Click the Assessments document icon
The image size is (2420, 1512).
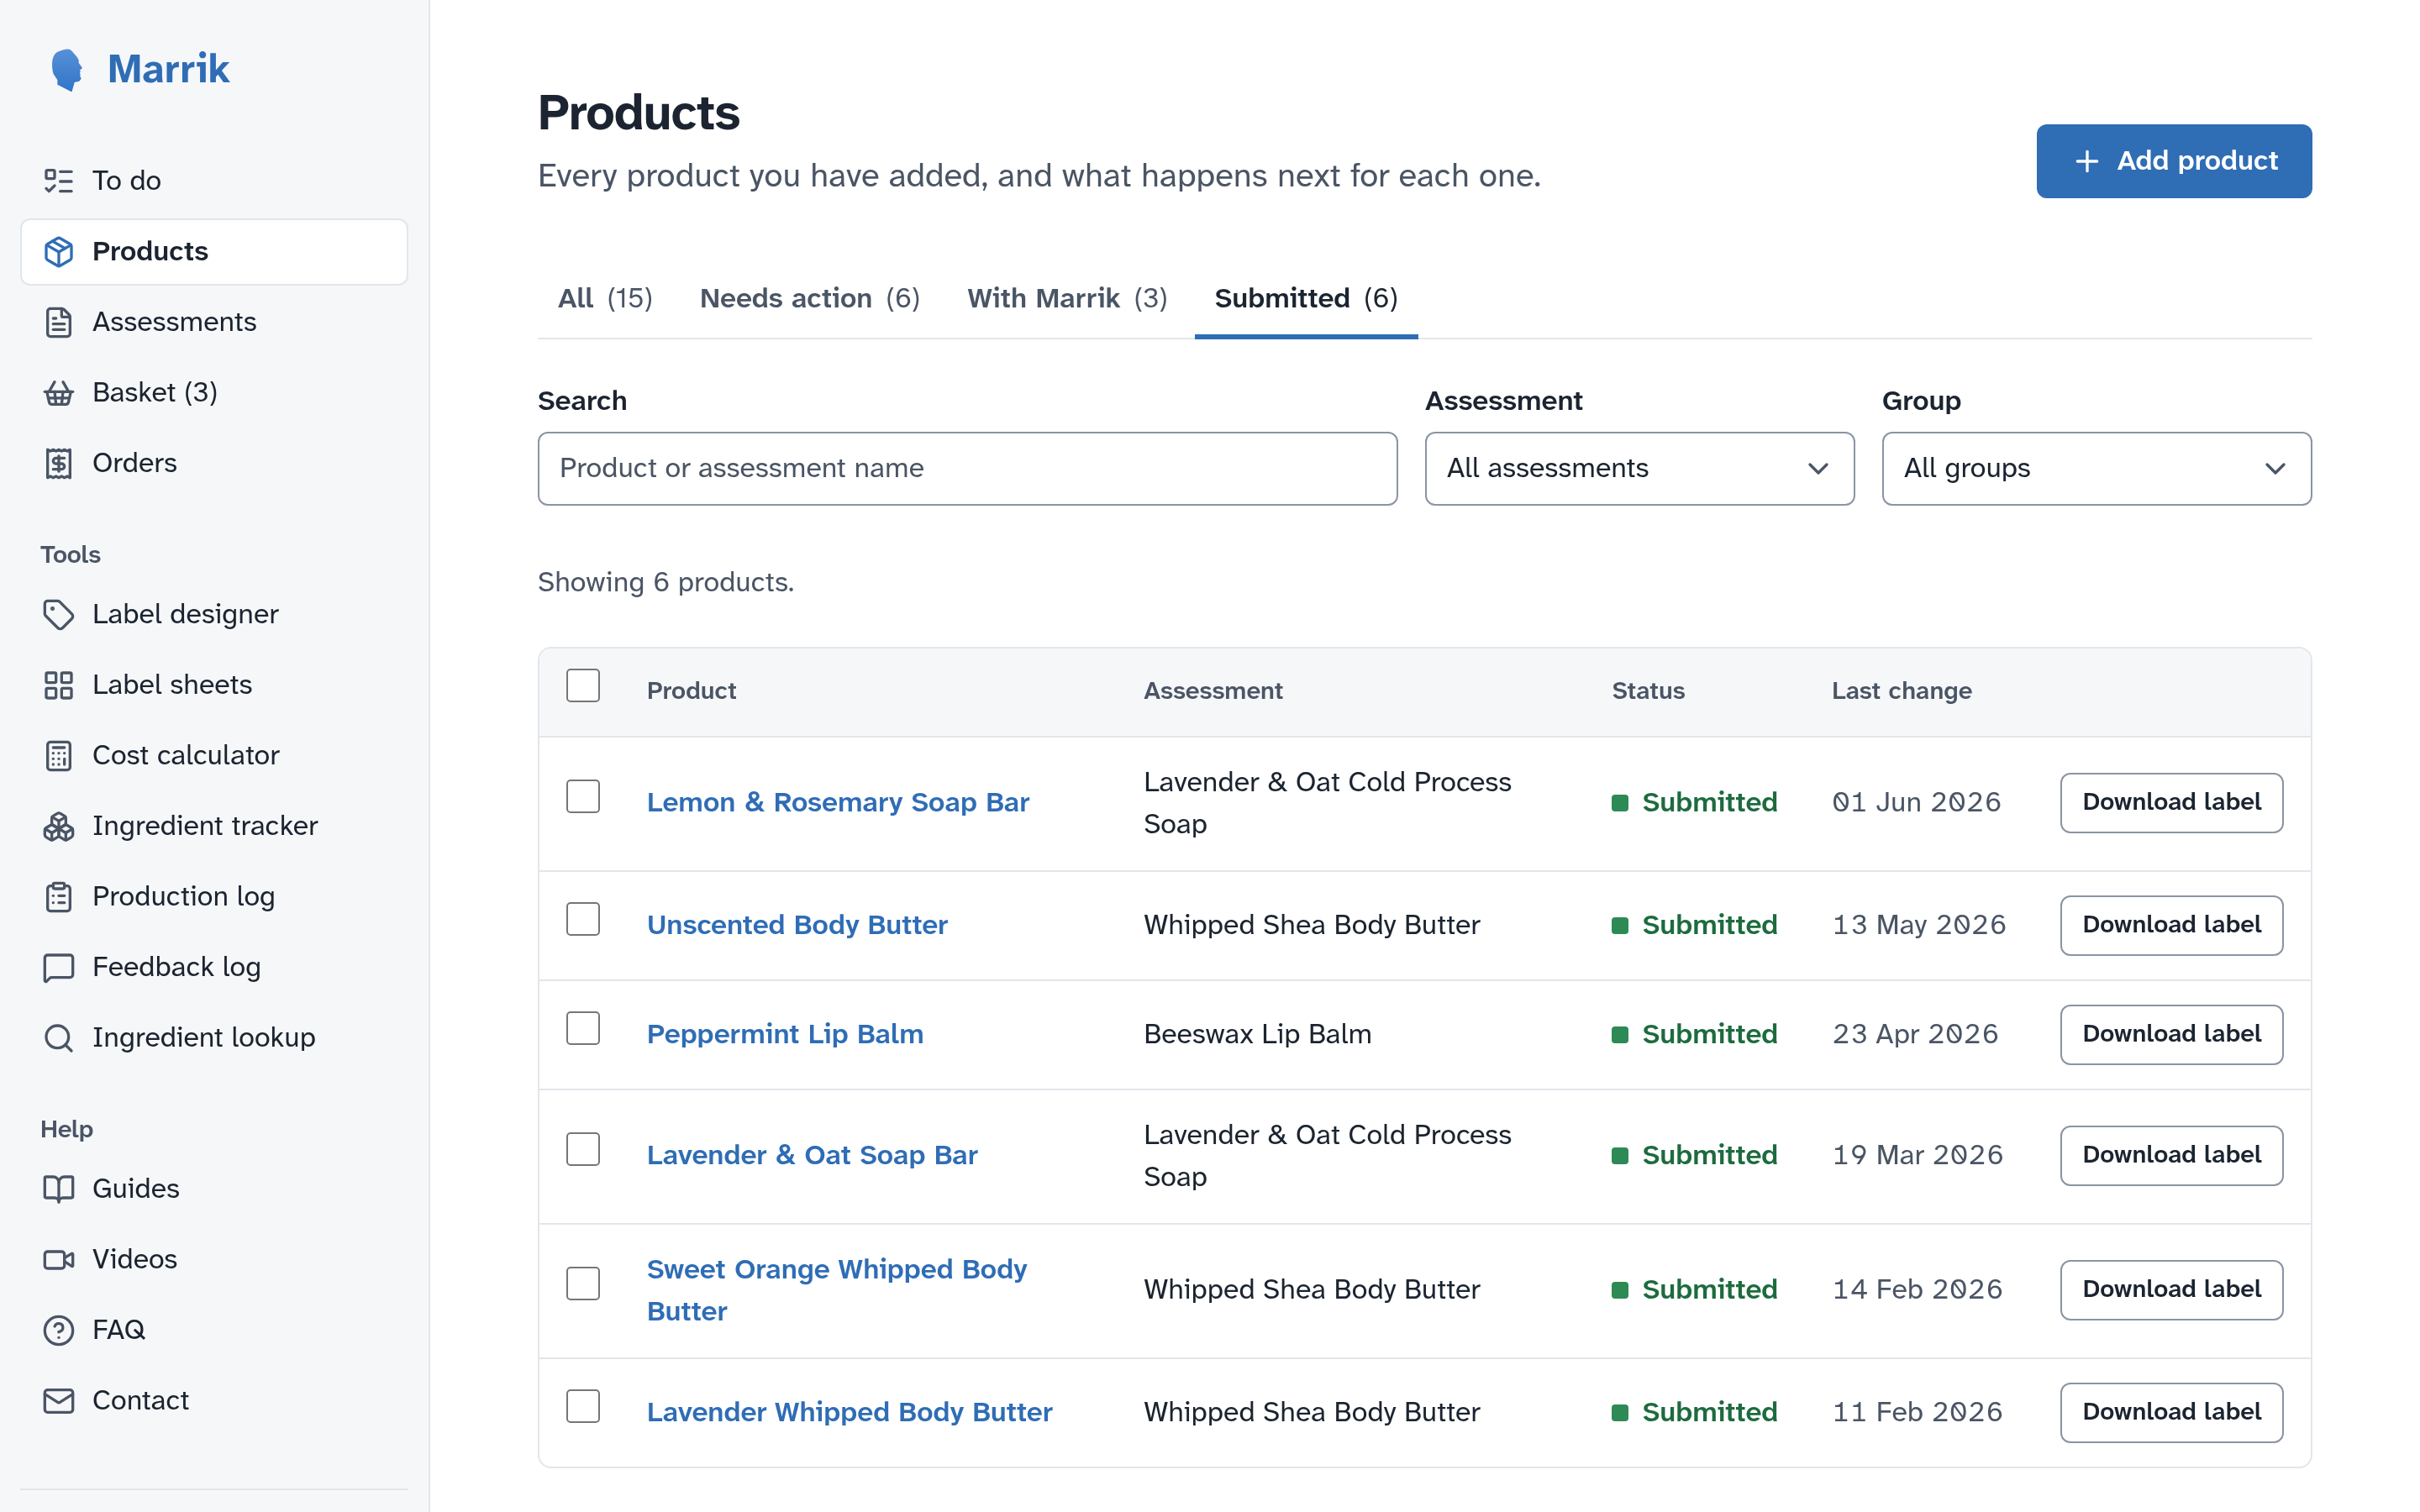(59, 322)
